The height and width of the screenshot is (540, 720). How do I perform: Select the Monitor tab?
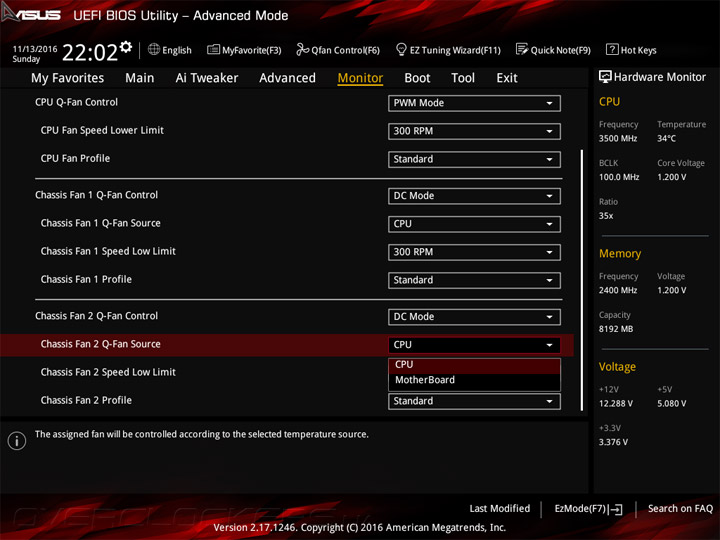360,78
